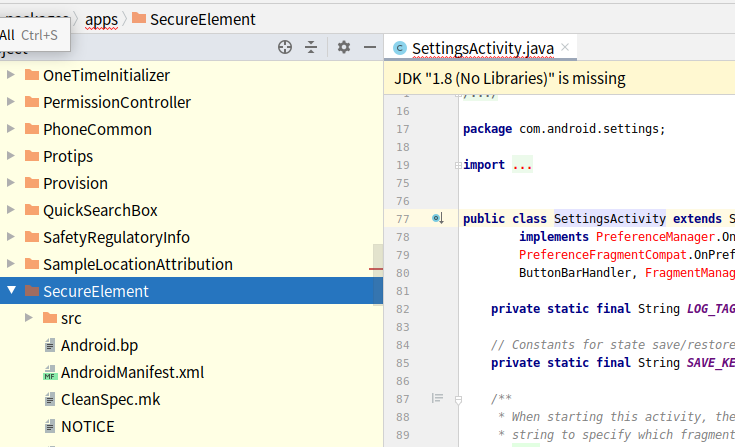Select the SafetyRegulatoryInfo tree item

[x=116, y=238]
